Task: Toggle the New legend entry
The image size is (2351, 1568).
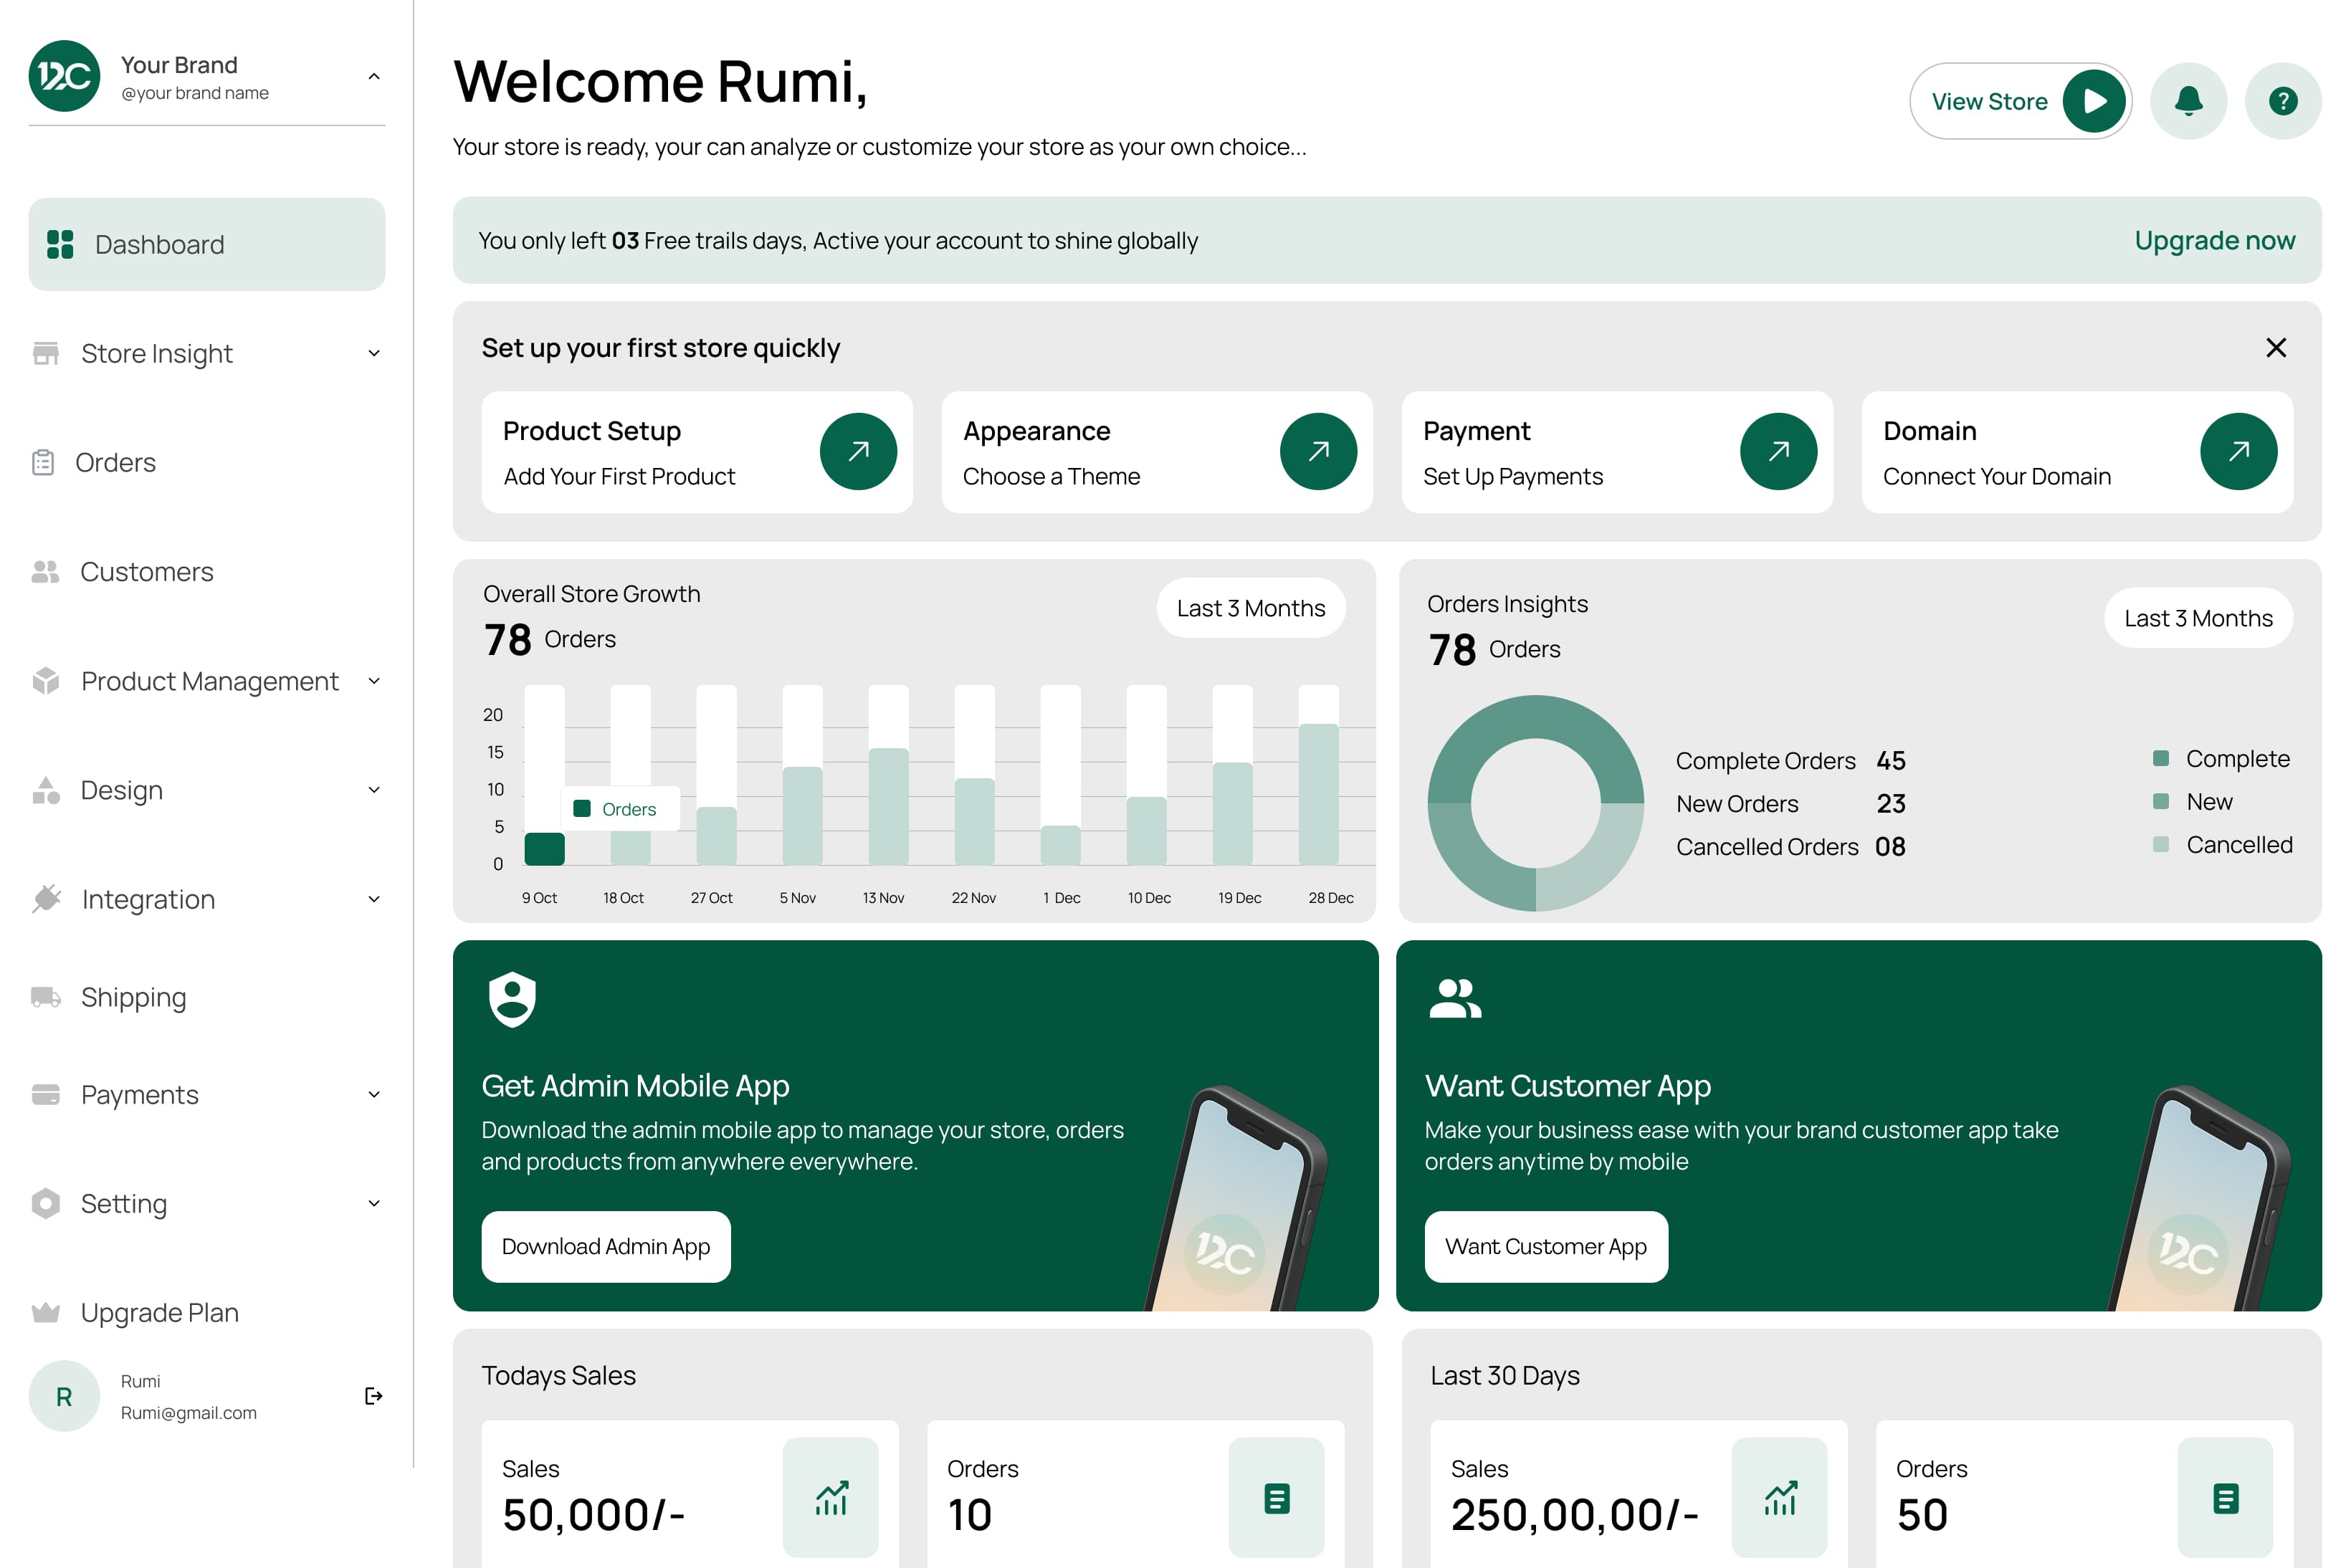Action: [x=2192, y=801]
